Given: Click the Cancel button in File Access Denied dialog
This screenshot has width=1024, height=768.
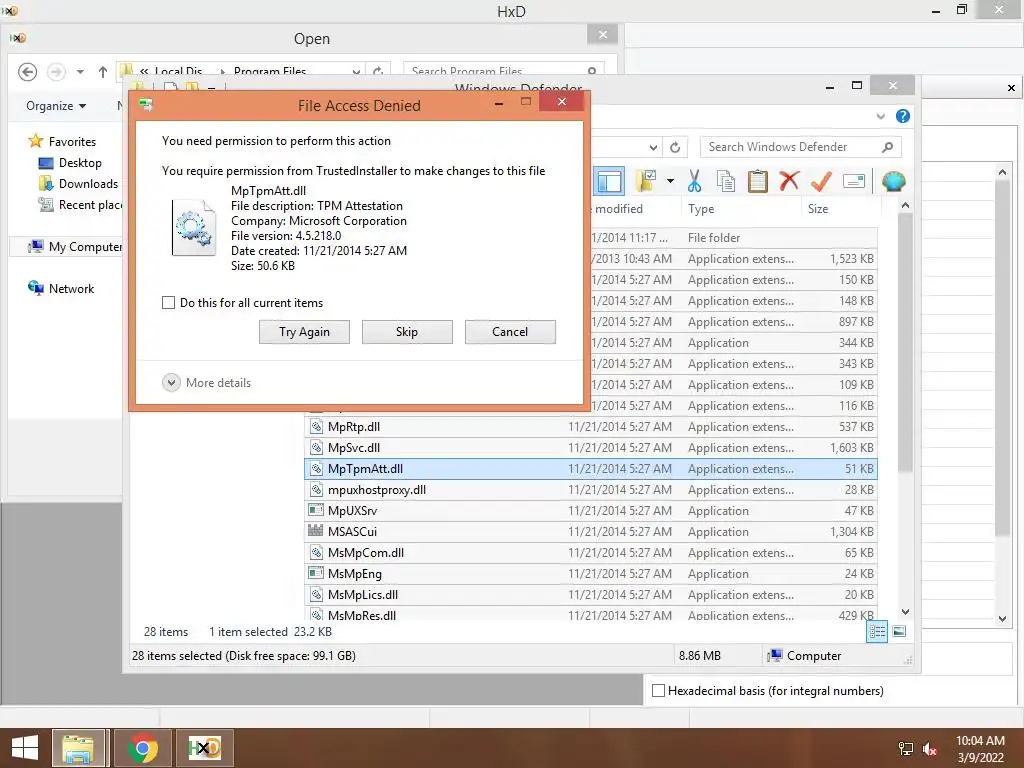Looking at the screenshot, I should [x=510, y=332].
